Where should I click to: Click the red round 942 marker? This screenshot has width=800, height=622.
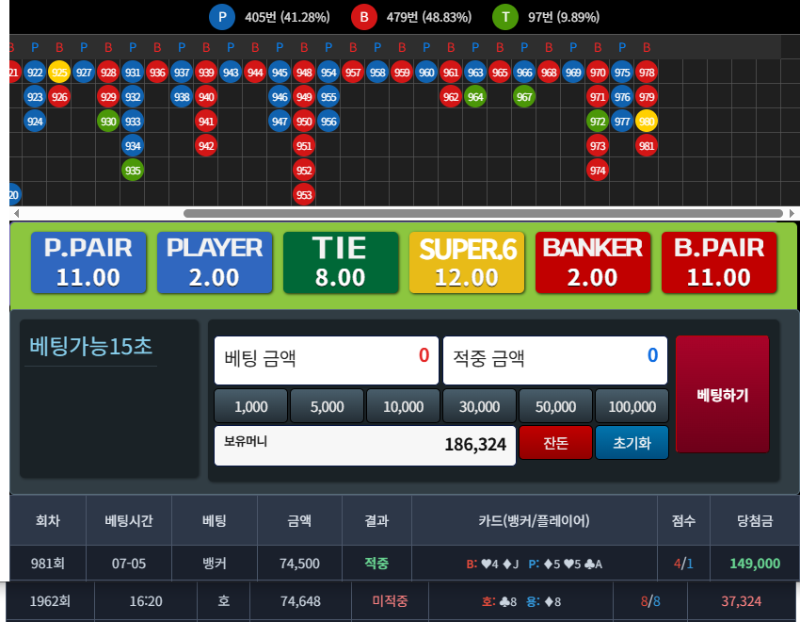tap(206, 146)
